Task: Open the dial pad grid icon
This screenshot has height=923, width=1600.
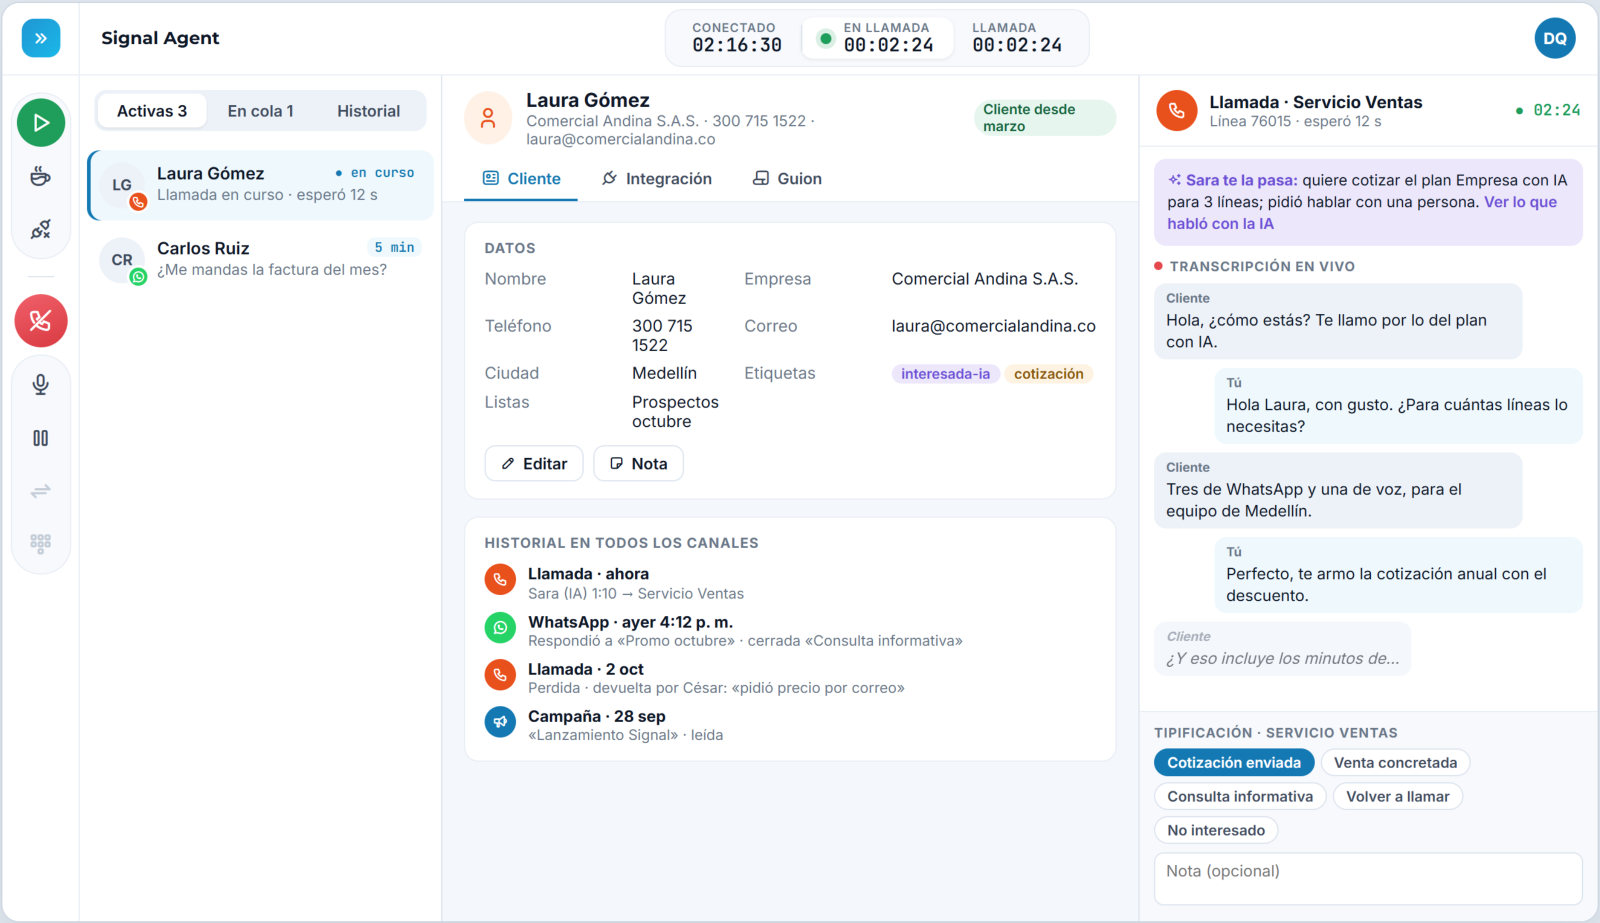Action: (x=41, y=544)
